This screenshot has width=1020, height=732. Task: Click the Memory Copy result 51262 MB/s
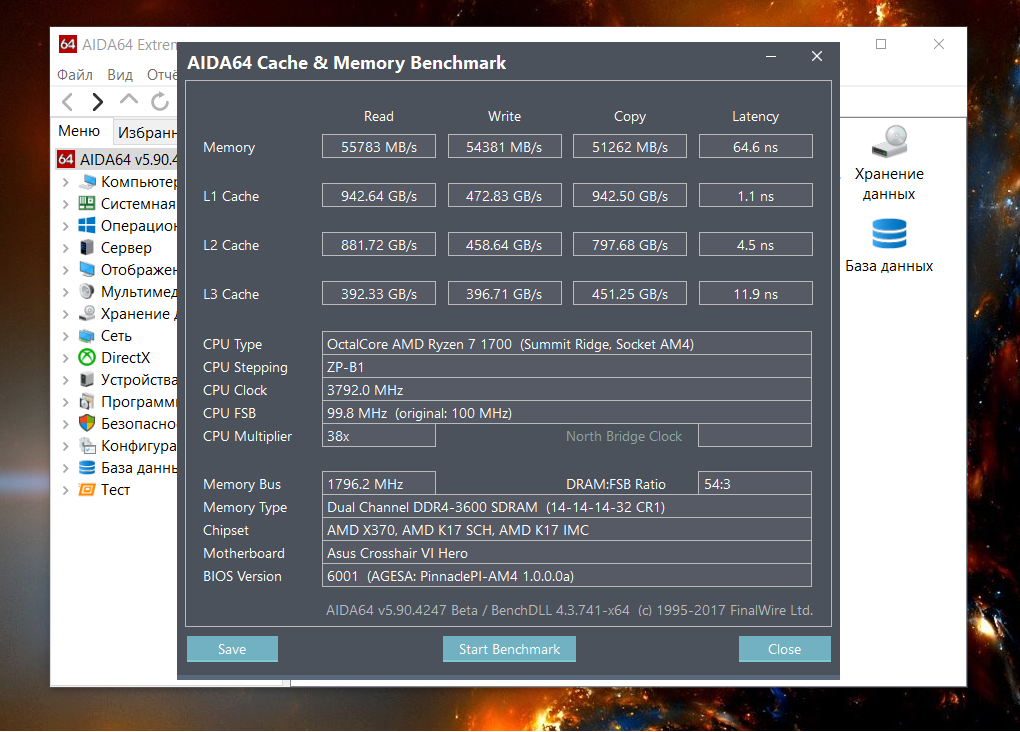(x=630, y=146)
